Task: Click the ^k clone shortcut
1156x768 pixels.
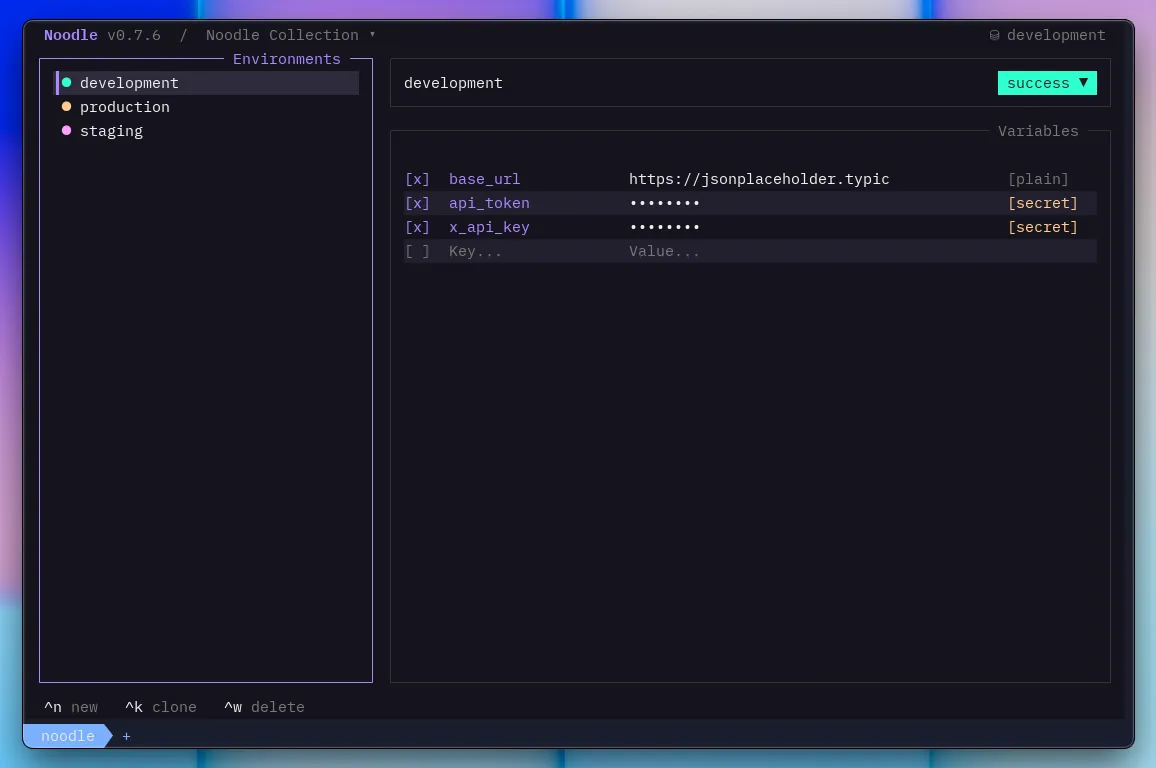Action: (161, 707)
